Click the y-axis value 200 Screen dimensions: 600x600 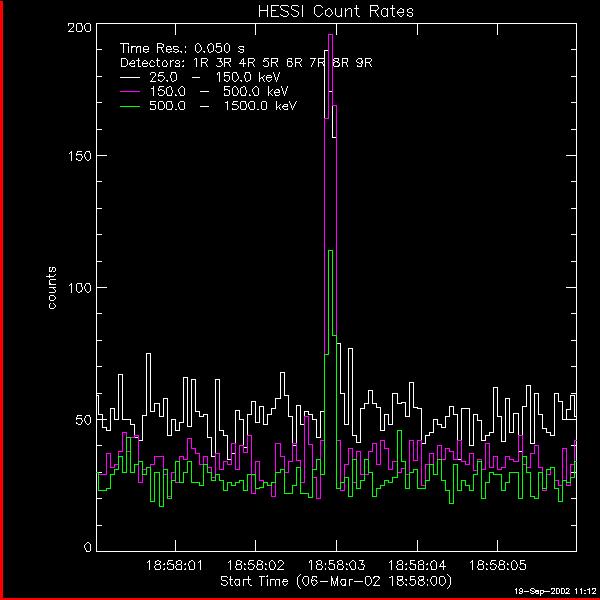(79, 28)
